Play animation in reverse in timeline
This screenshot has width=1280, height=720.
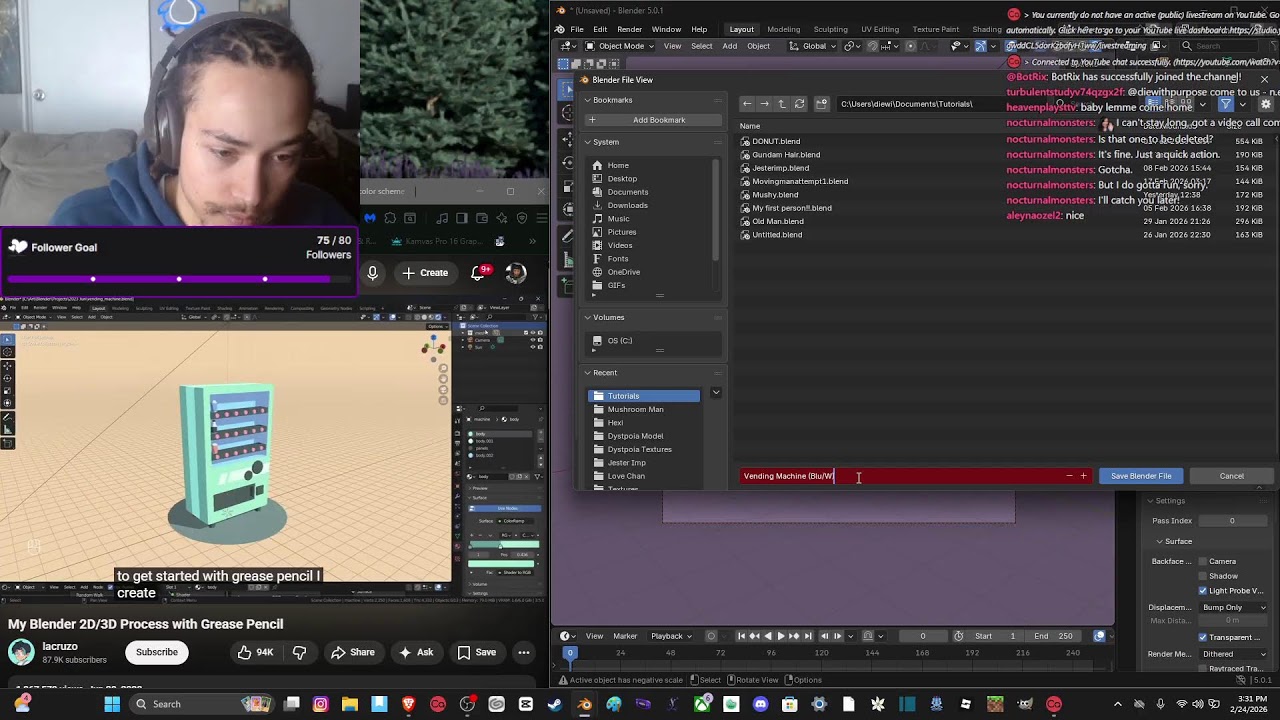[768, 636]
